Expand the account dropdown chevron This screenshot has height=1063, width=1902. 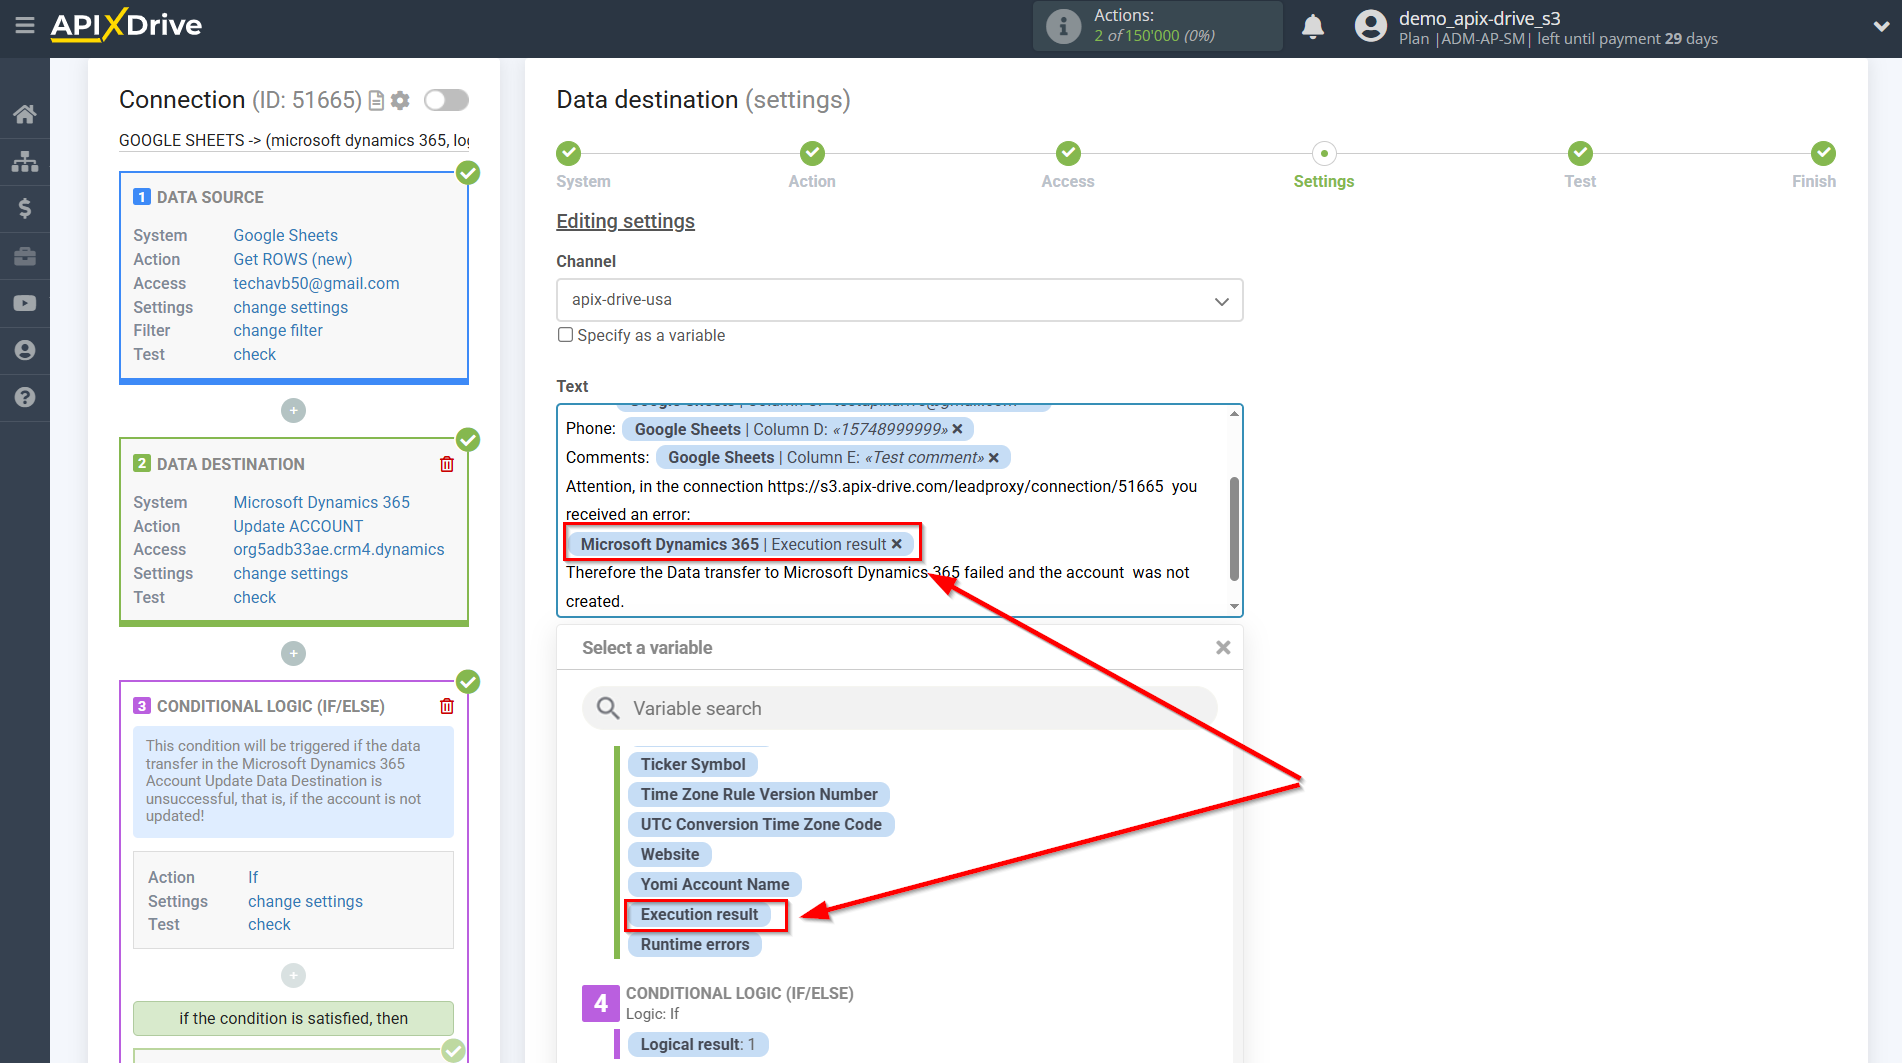pos(1881,27)
